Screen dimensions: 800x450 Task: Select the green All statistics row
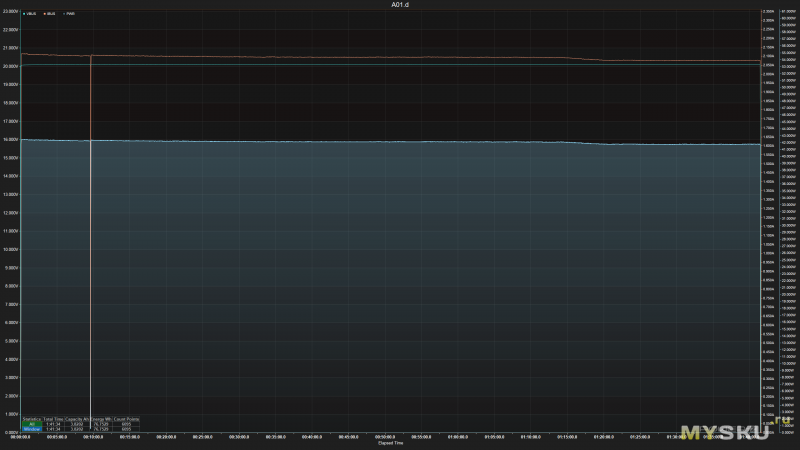tap(81, 424)
